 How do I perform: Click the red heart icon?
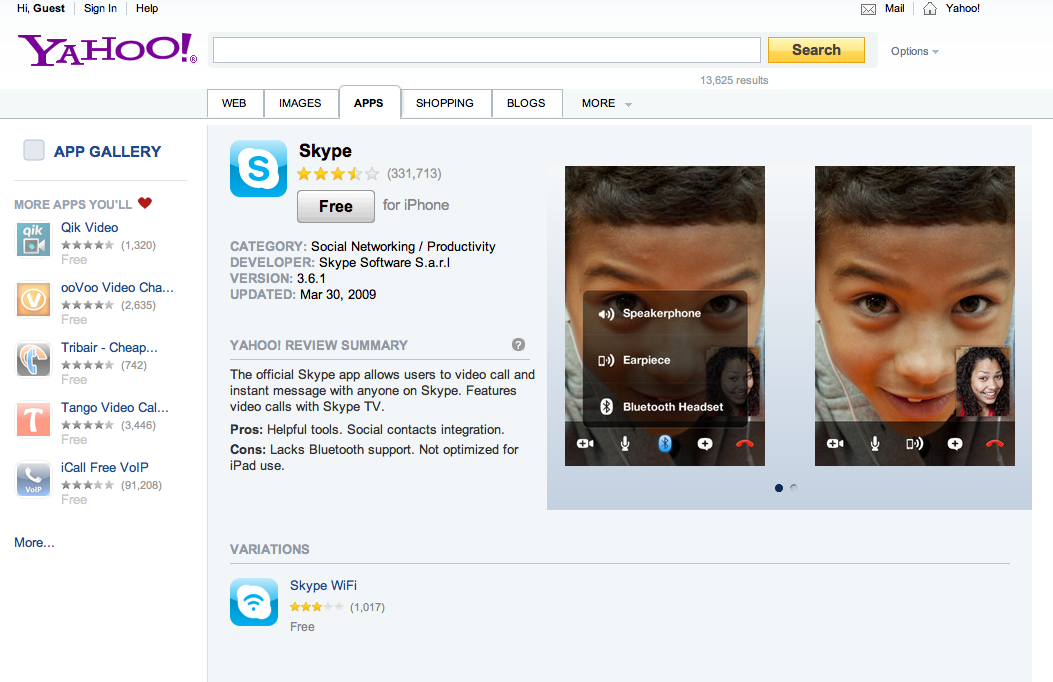point(145,203)
